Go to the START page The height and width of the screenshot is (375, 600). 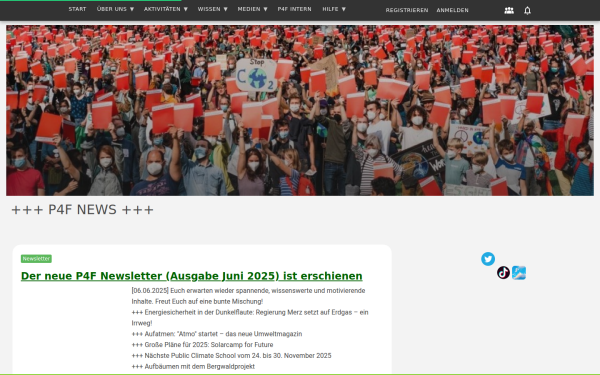click(x=77, y=9)
